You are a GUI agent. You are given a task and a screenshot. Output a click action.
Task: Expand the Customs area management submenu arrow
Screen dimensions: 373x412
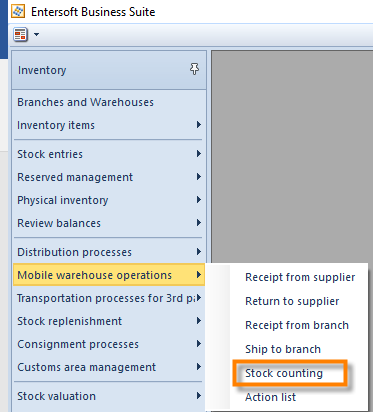pos(199,367)
